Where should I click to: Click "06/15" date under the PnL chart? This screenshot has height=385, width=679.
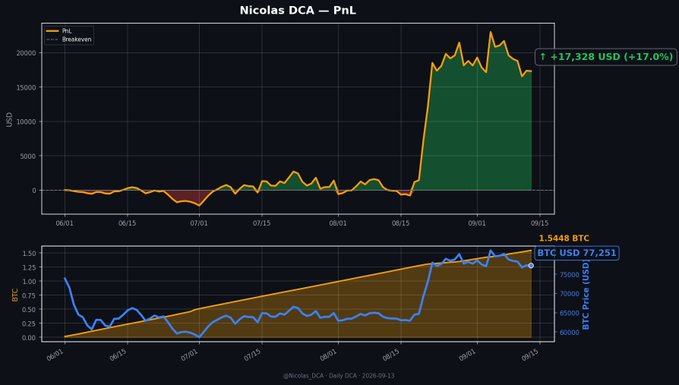127,223
